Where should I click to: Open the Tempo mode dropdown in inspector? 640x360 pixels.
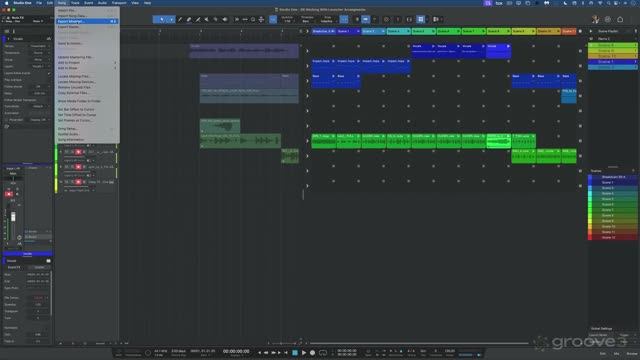[39, 107]
